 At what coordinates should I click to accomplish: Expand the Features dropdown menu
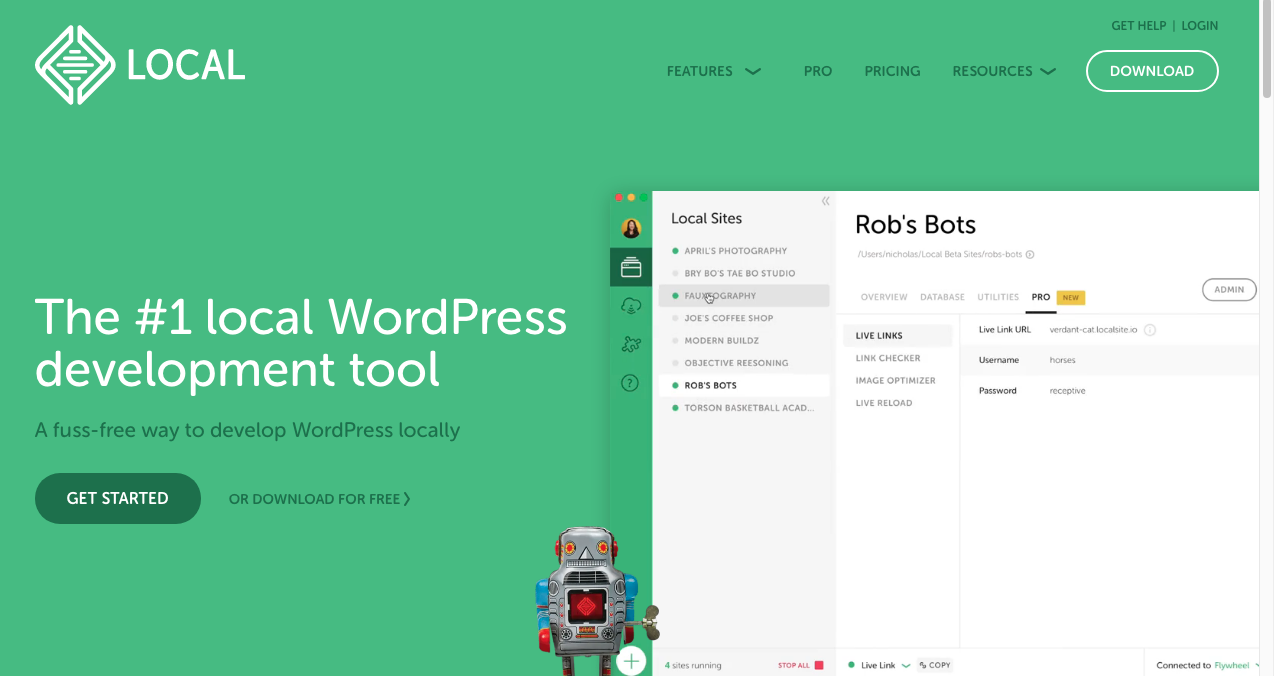coord(714,71)
